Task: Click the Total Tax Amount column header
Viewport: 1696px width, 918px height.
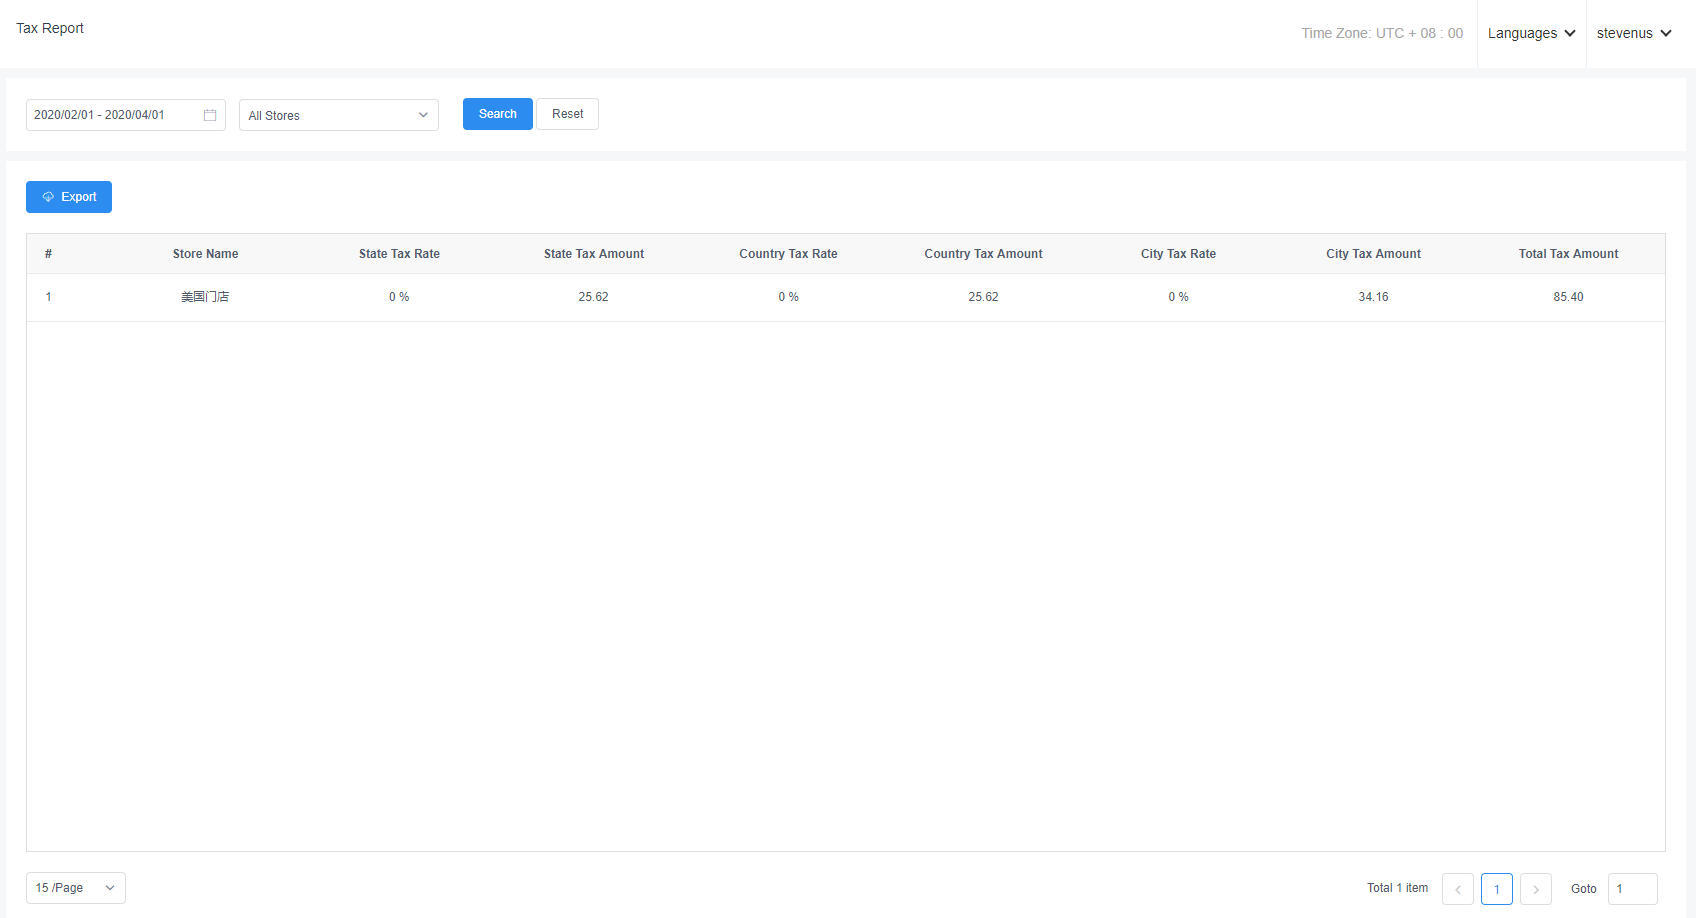Action: coord(1568,254)
